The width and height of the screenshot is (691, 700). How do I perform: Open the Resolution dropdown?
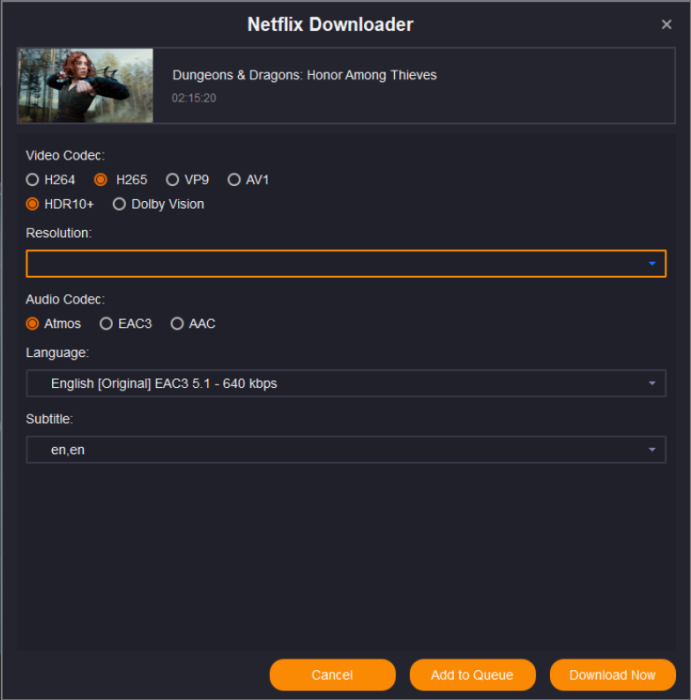(346, 263)
